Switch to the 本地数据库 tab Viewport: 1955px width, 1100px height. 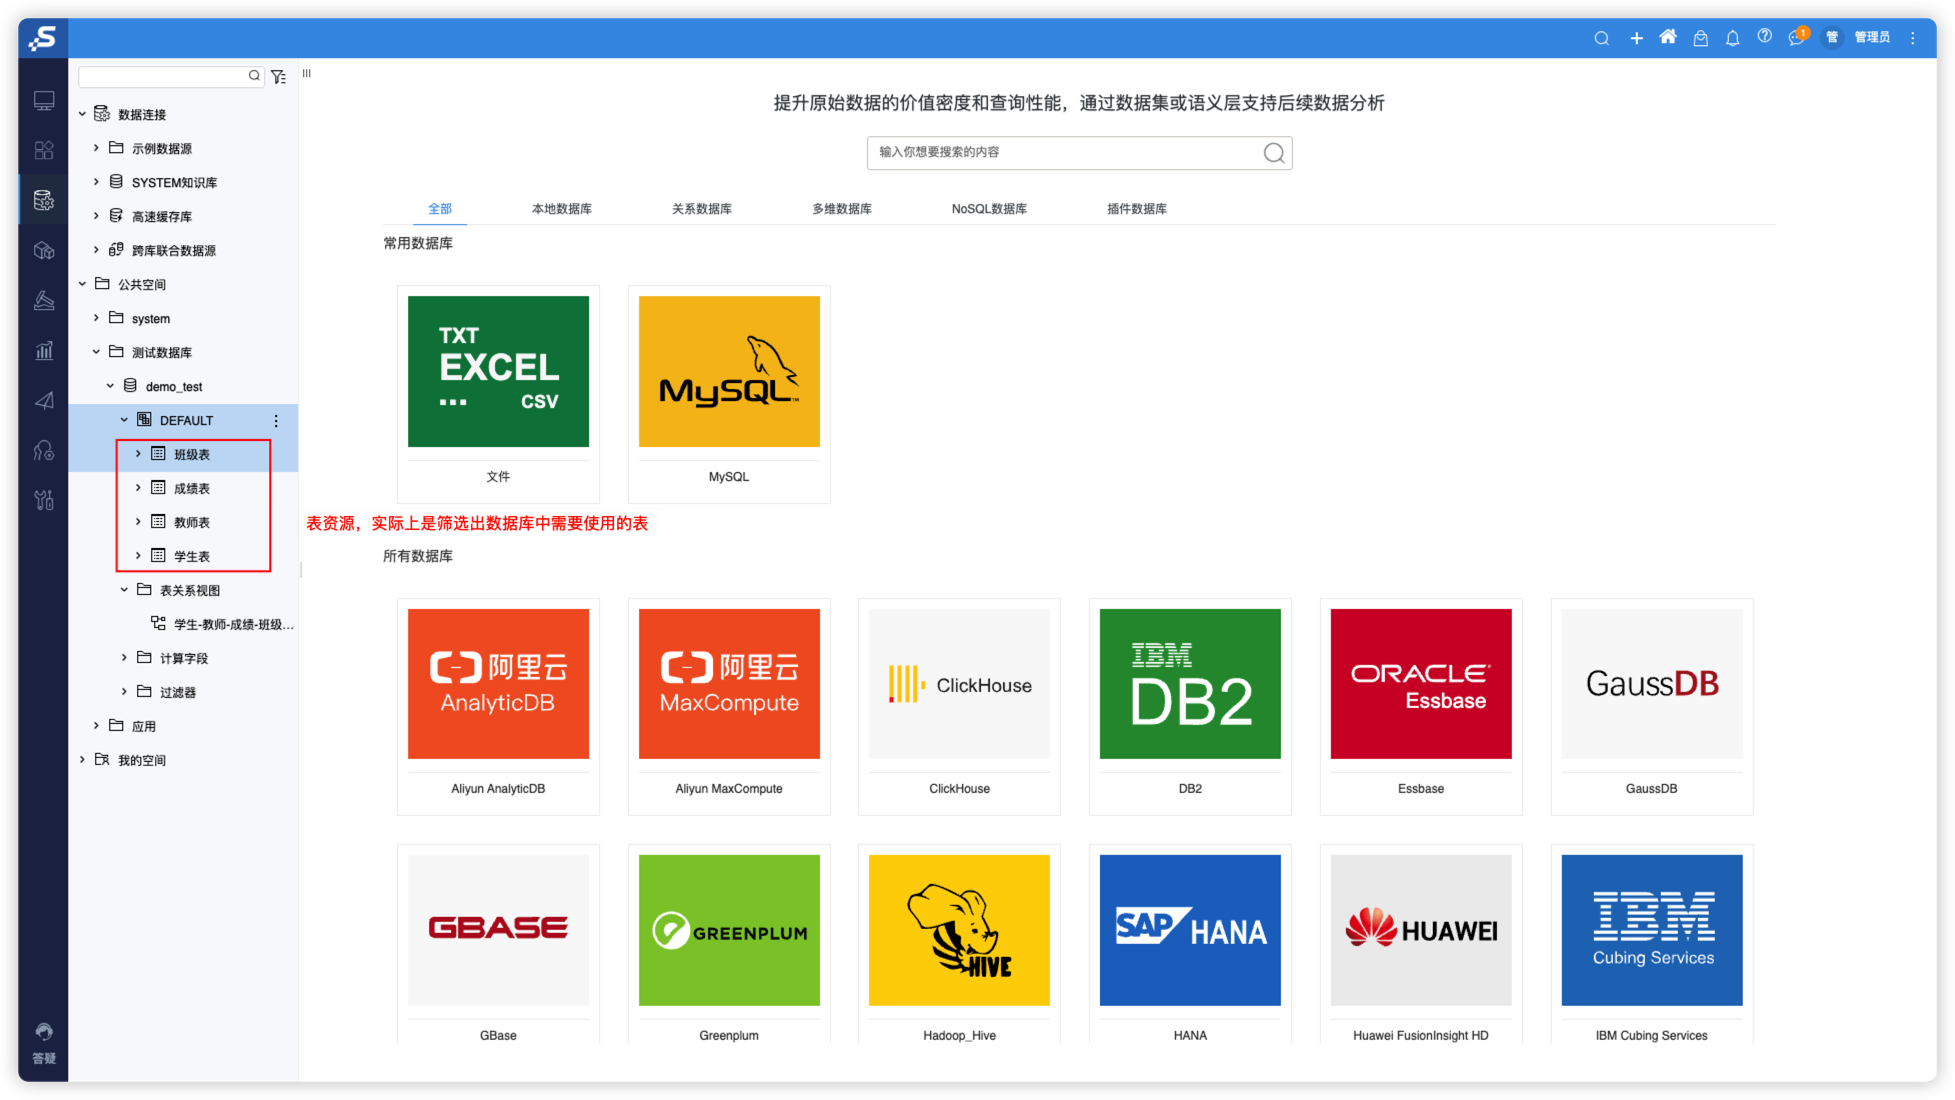[x=562, y=209]
